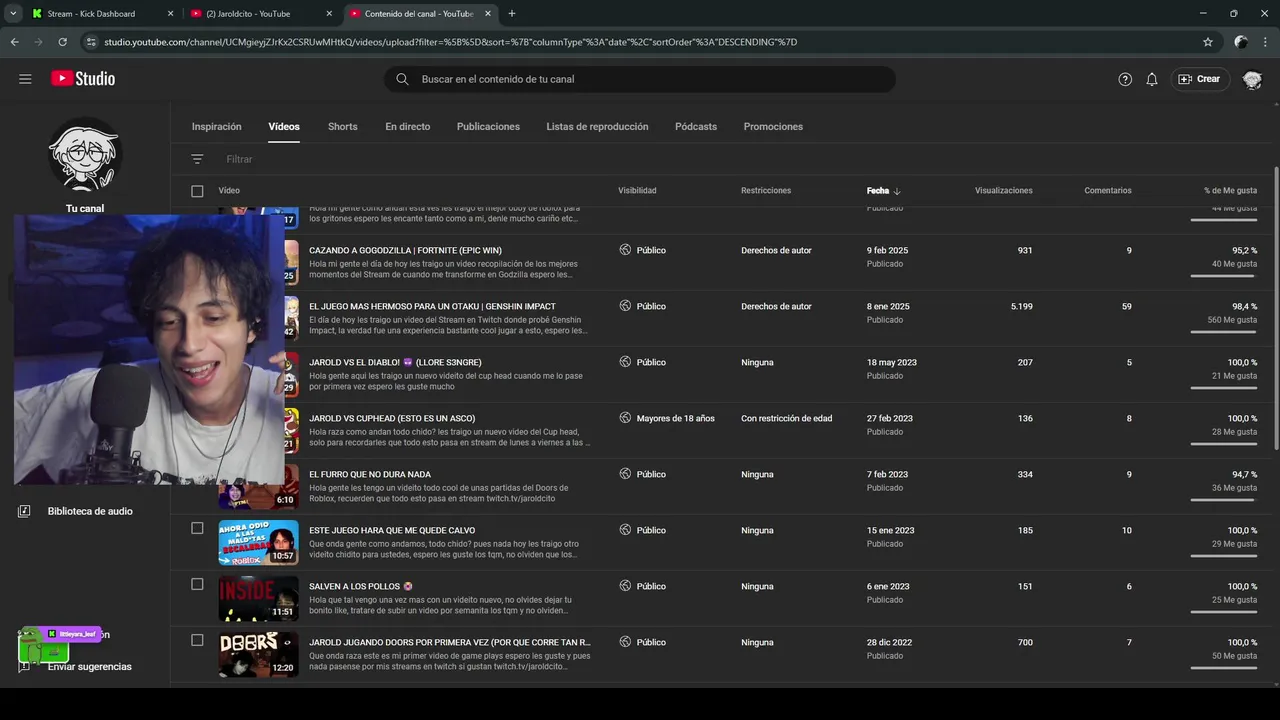Click the visibility icon in JAROLD VS EL DIABLO row
1280x720 pixels.
tap(625, 362)
